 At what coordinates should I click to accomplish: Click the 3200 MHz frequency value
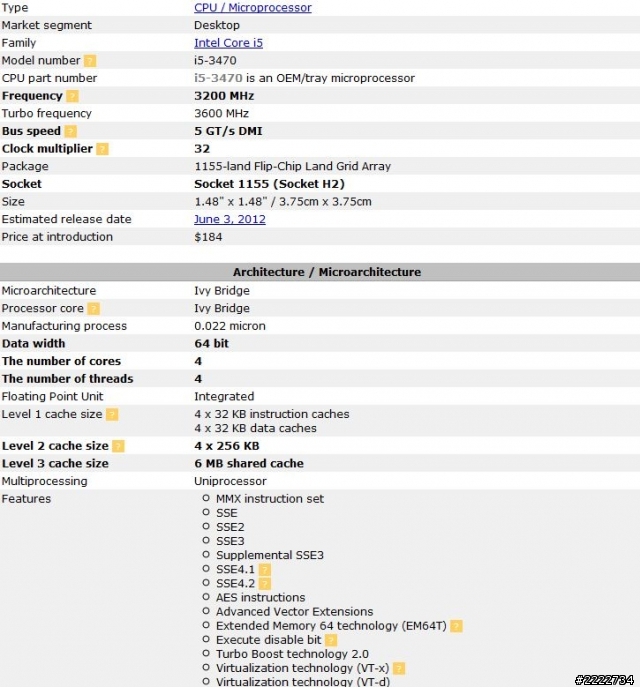224,96
